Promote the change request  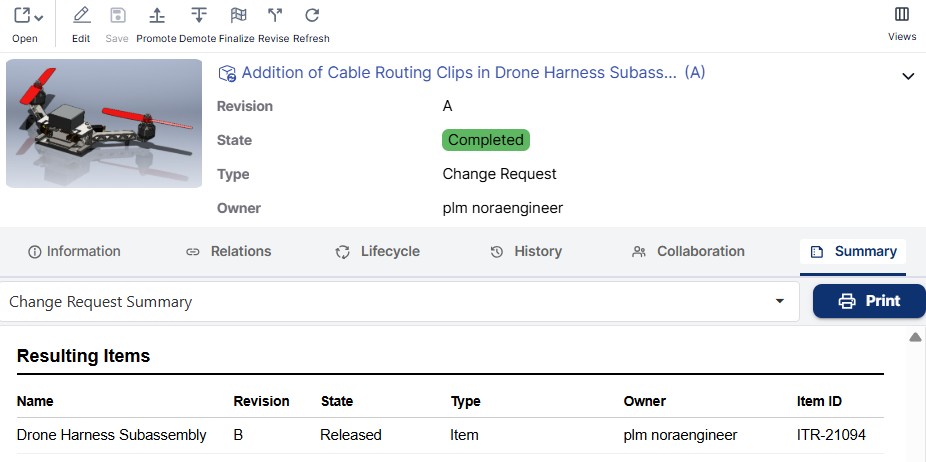coord(156,16)
